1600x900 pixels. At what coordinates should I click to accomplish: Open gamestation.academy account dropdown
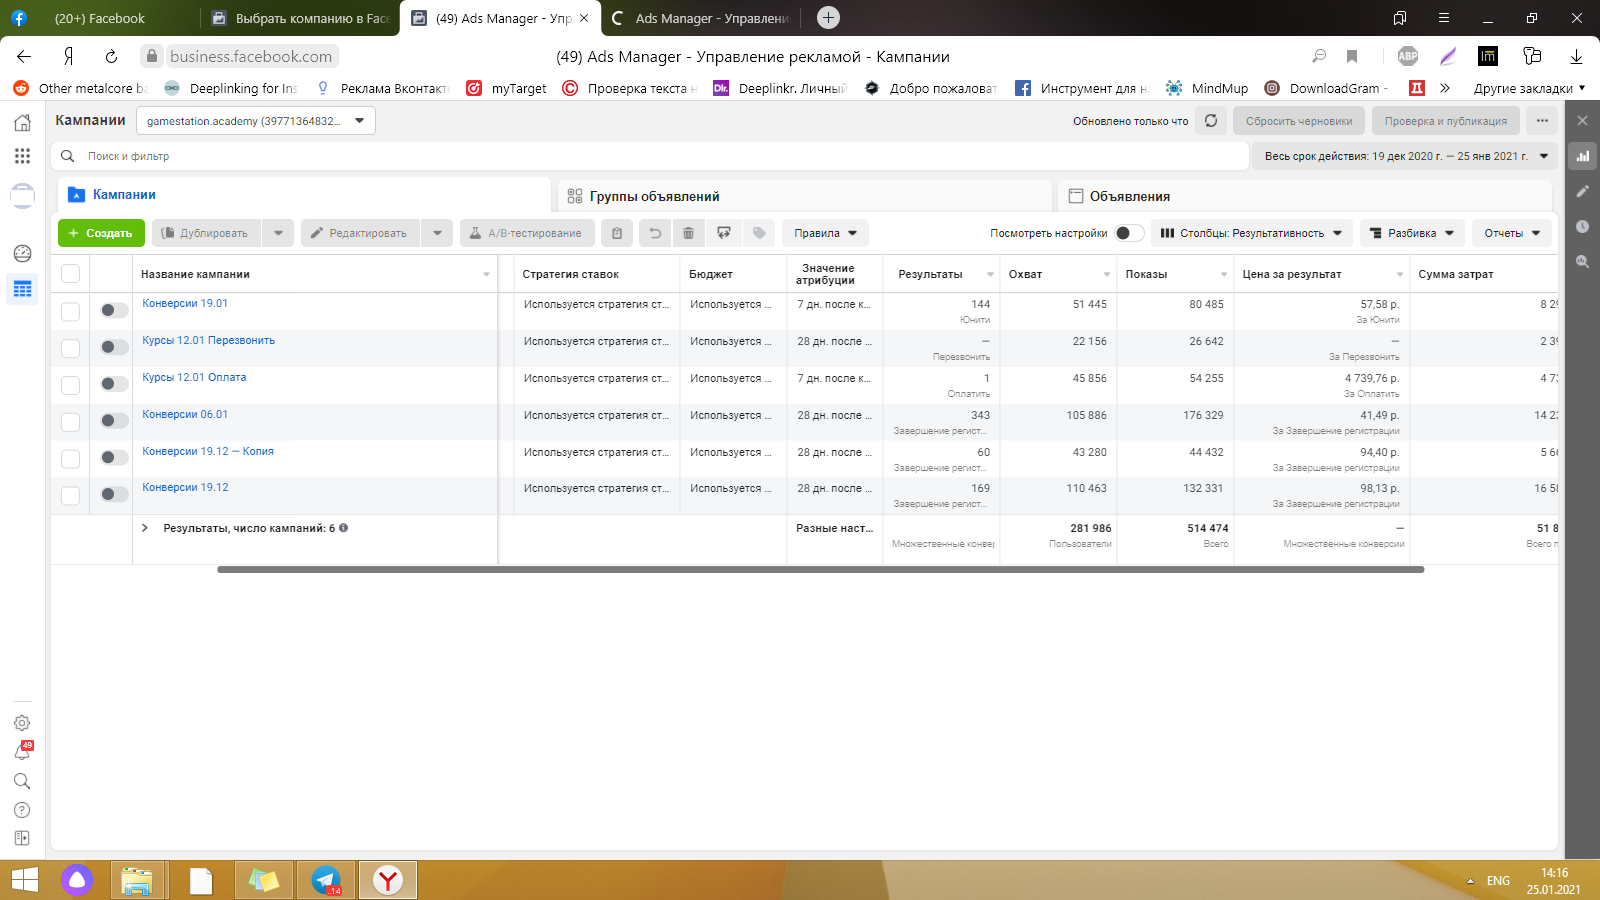pos(256,121)
